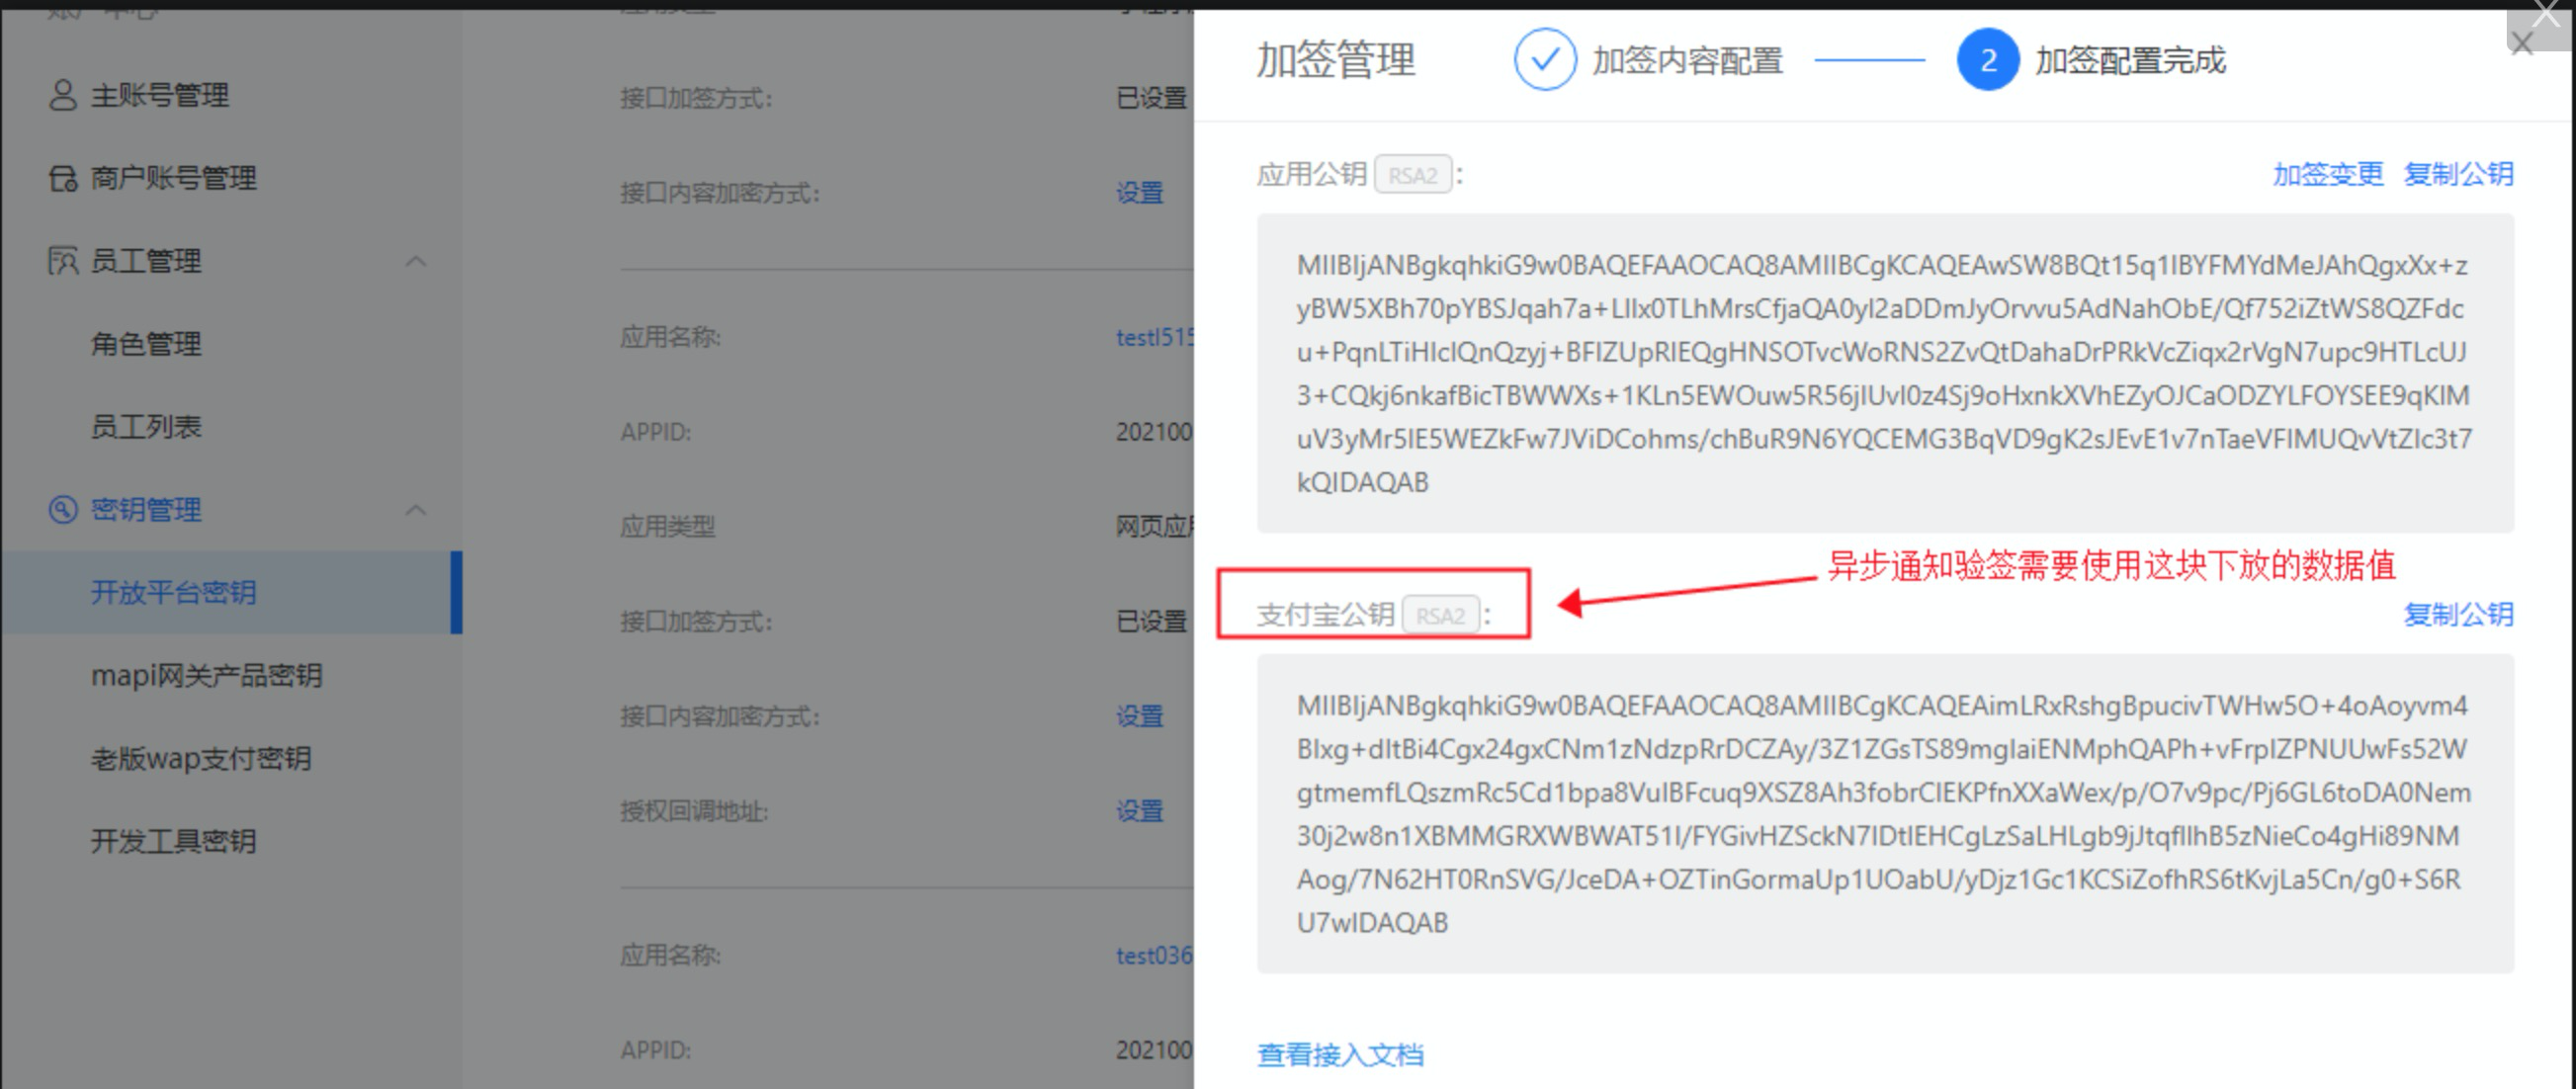The image size is (2576, 1089).
Task: Click the 授权回调地址 label
Action: [x=694, y=811]
